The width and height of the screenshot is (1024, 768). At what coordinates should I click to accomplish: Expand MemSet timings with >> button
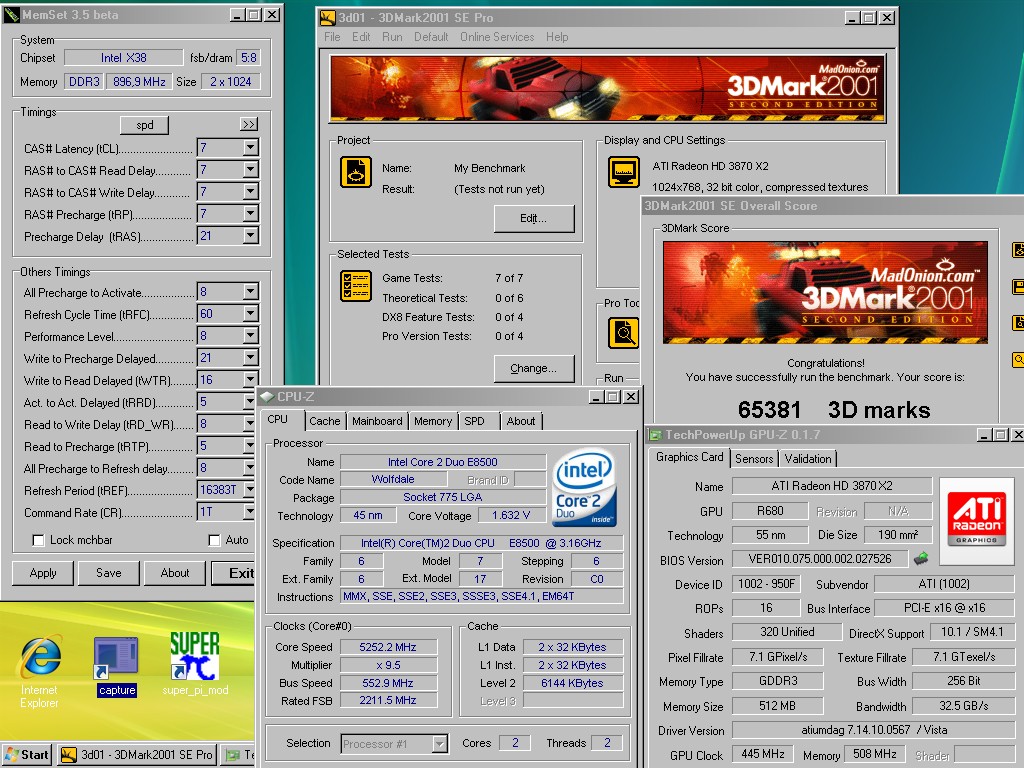(x=249, y=124)
